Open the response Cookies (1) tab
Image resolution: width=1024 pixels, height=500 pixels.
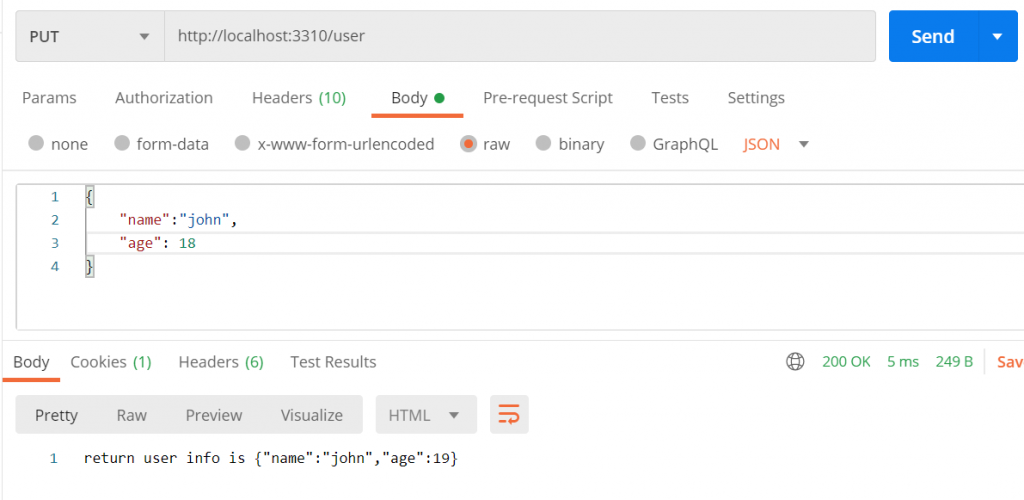click(111, 362)
